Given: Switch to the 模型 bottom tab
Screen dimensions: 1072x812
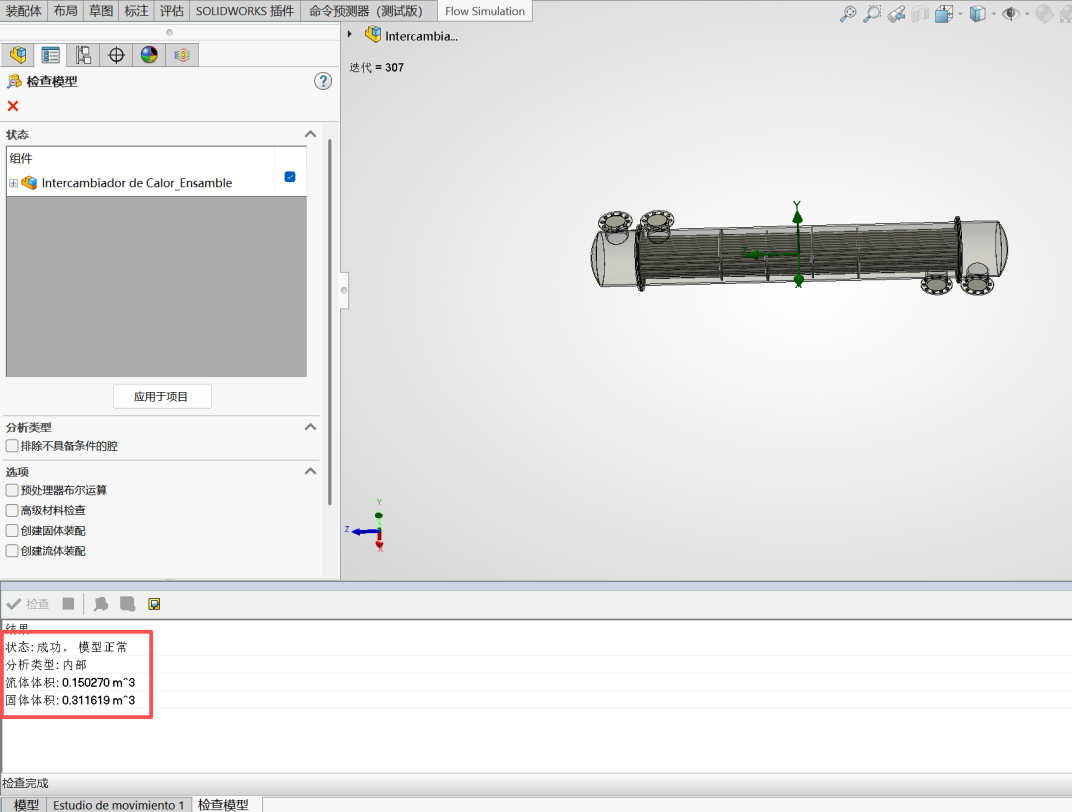Looking at the screenshot, I should [x=26, y=804].
